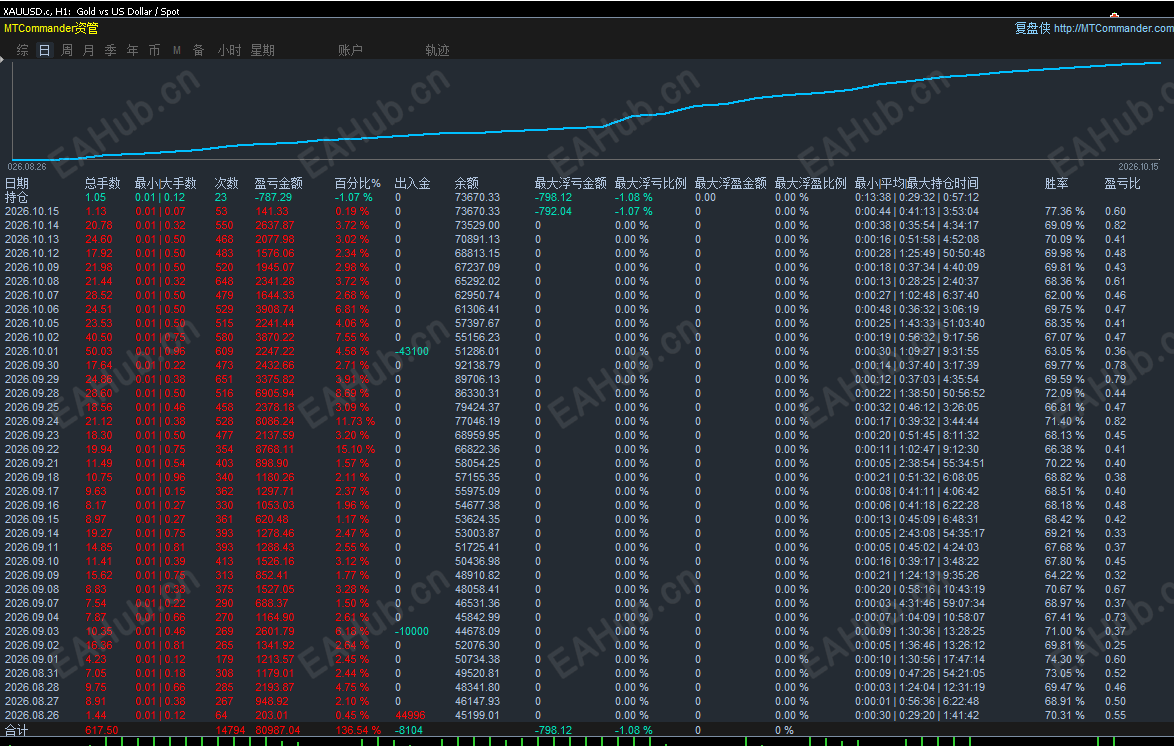The image size is (1174, 746).
Task: Select the 2026.10.15 date row
Action: click(32, 211)
